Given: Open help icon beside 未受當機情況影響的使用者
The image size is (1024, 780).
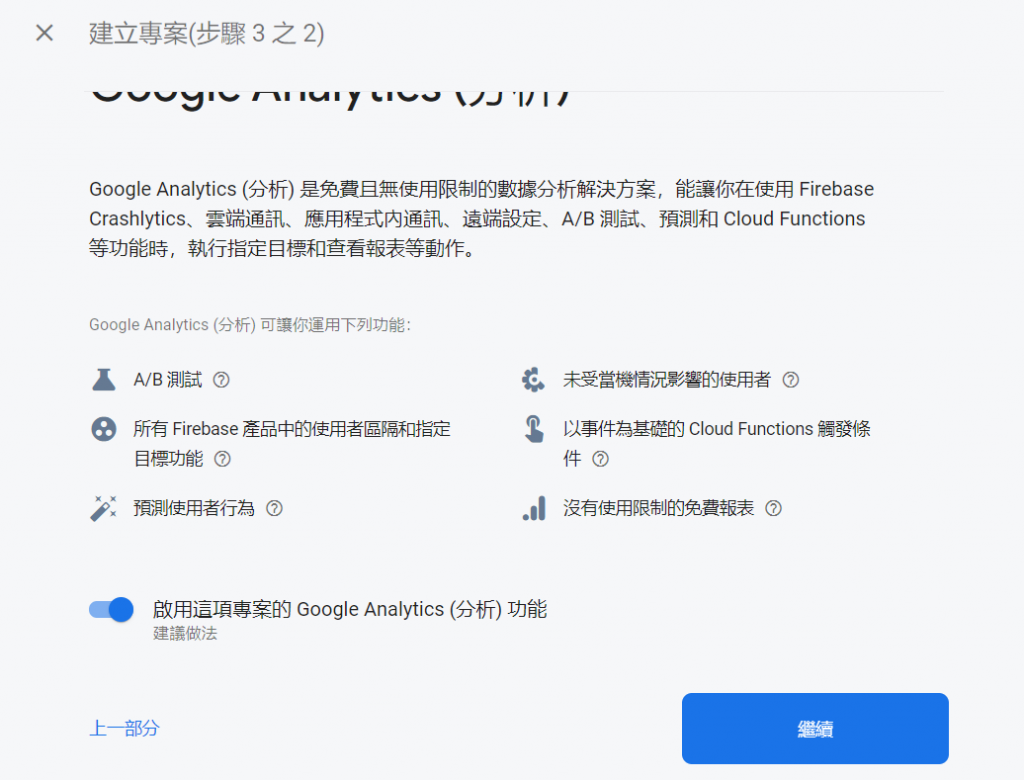Looking at the screenshot, I should coord(791,380).
